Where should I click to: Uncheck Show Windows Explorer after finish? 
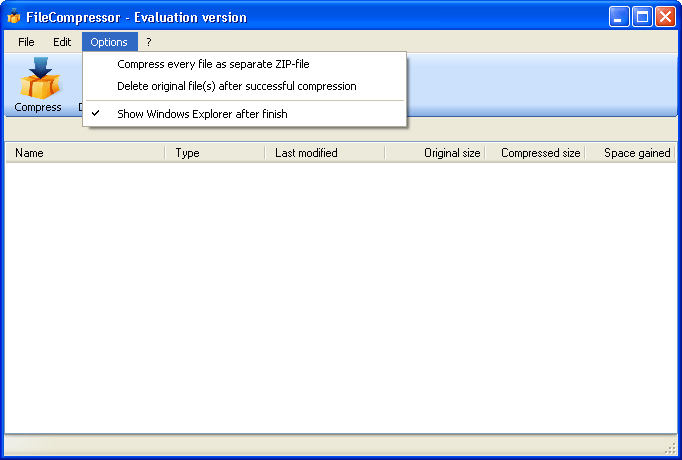(x=202, y=114)
